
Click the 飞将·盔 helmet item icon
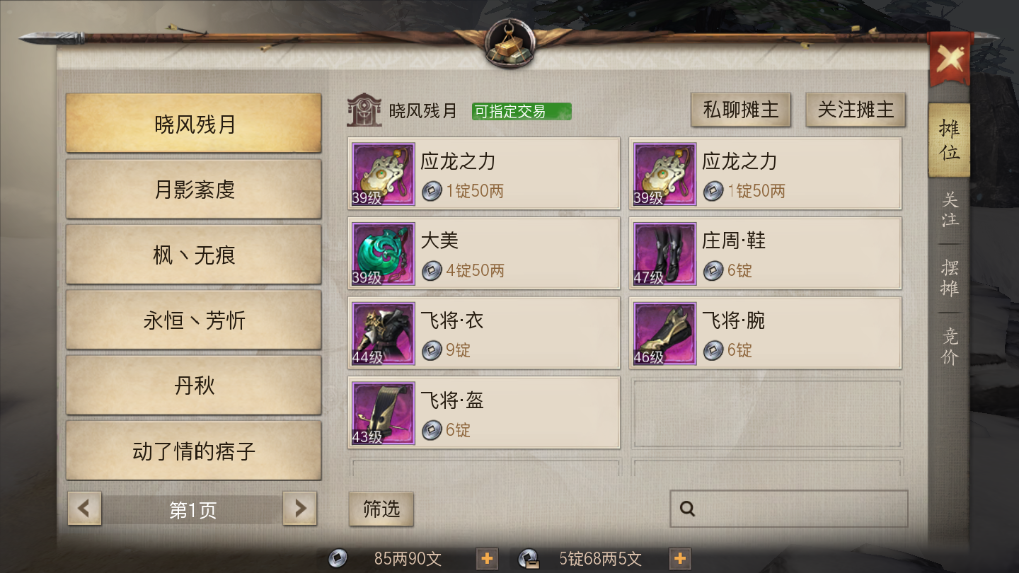tap(383, 414)
